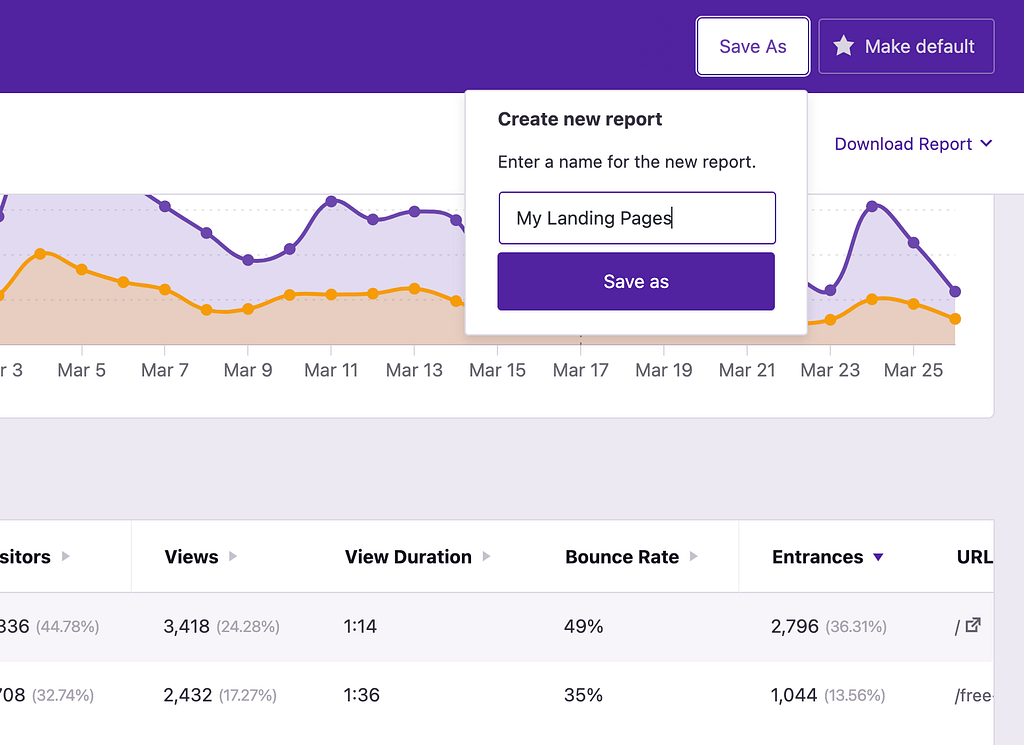Click sort arrow next to View Duration
Viewport: 1024px width, 745px height.
(x=487, y=557)
